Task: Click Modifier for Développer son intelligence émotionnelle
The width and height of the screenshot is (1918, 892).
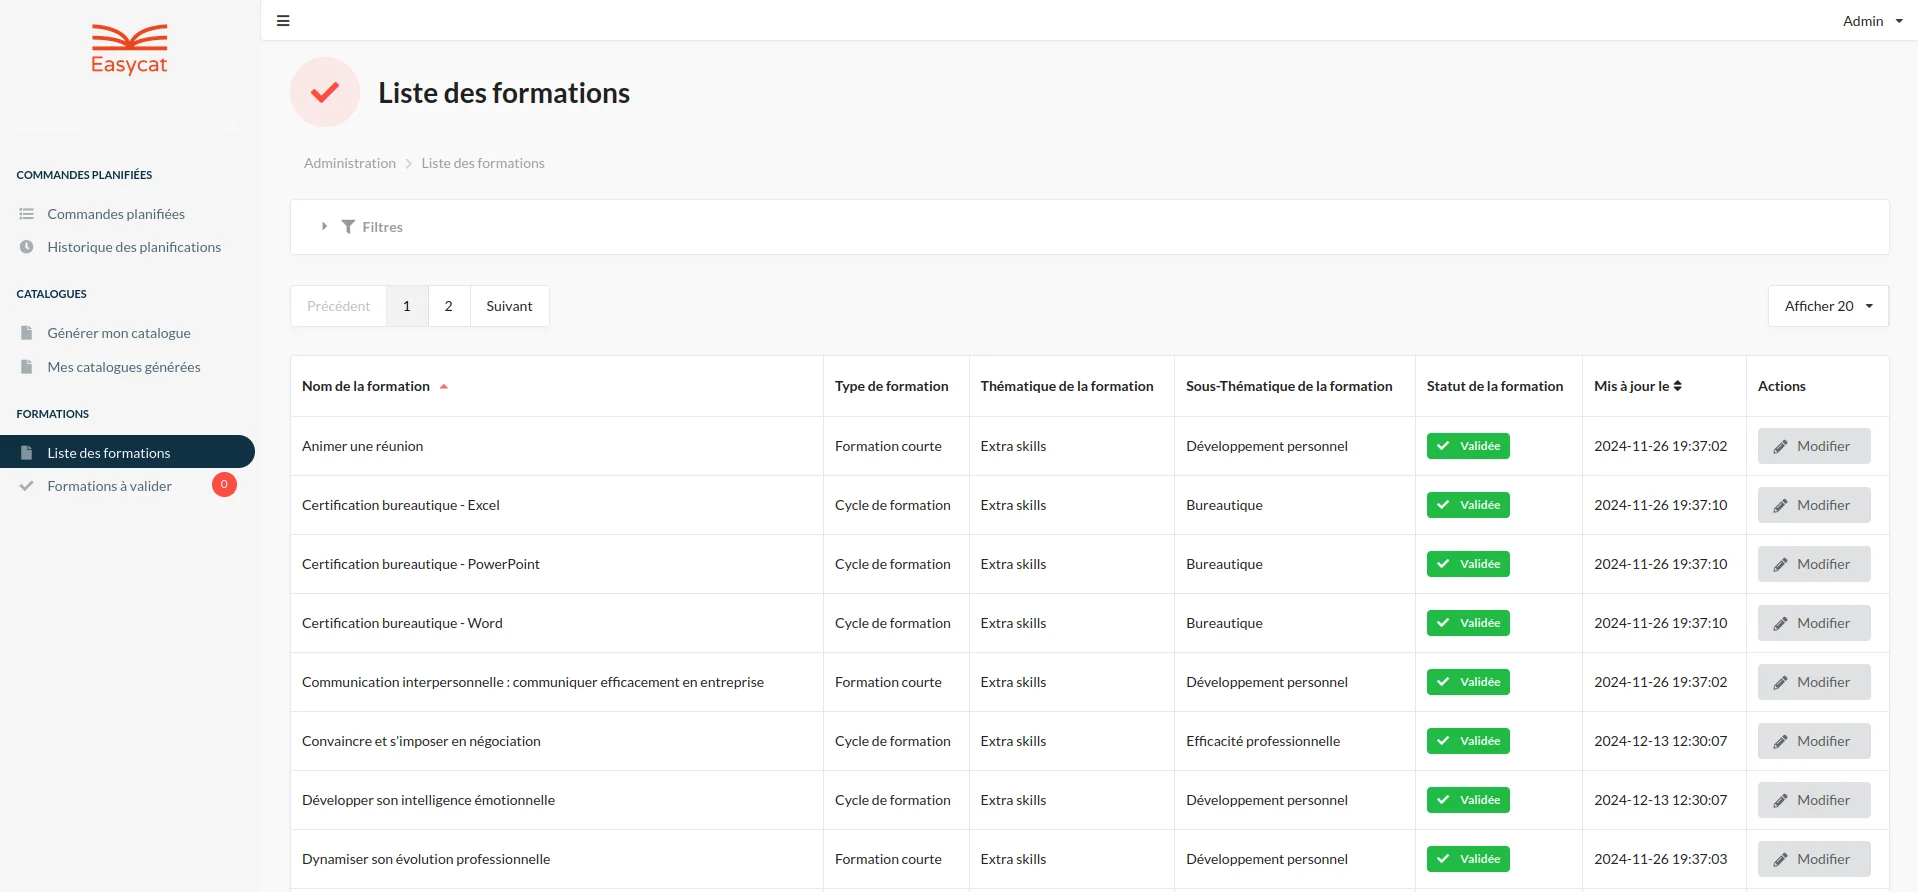Action: click(x=1814, y=800)
